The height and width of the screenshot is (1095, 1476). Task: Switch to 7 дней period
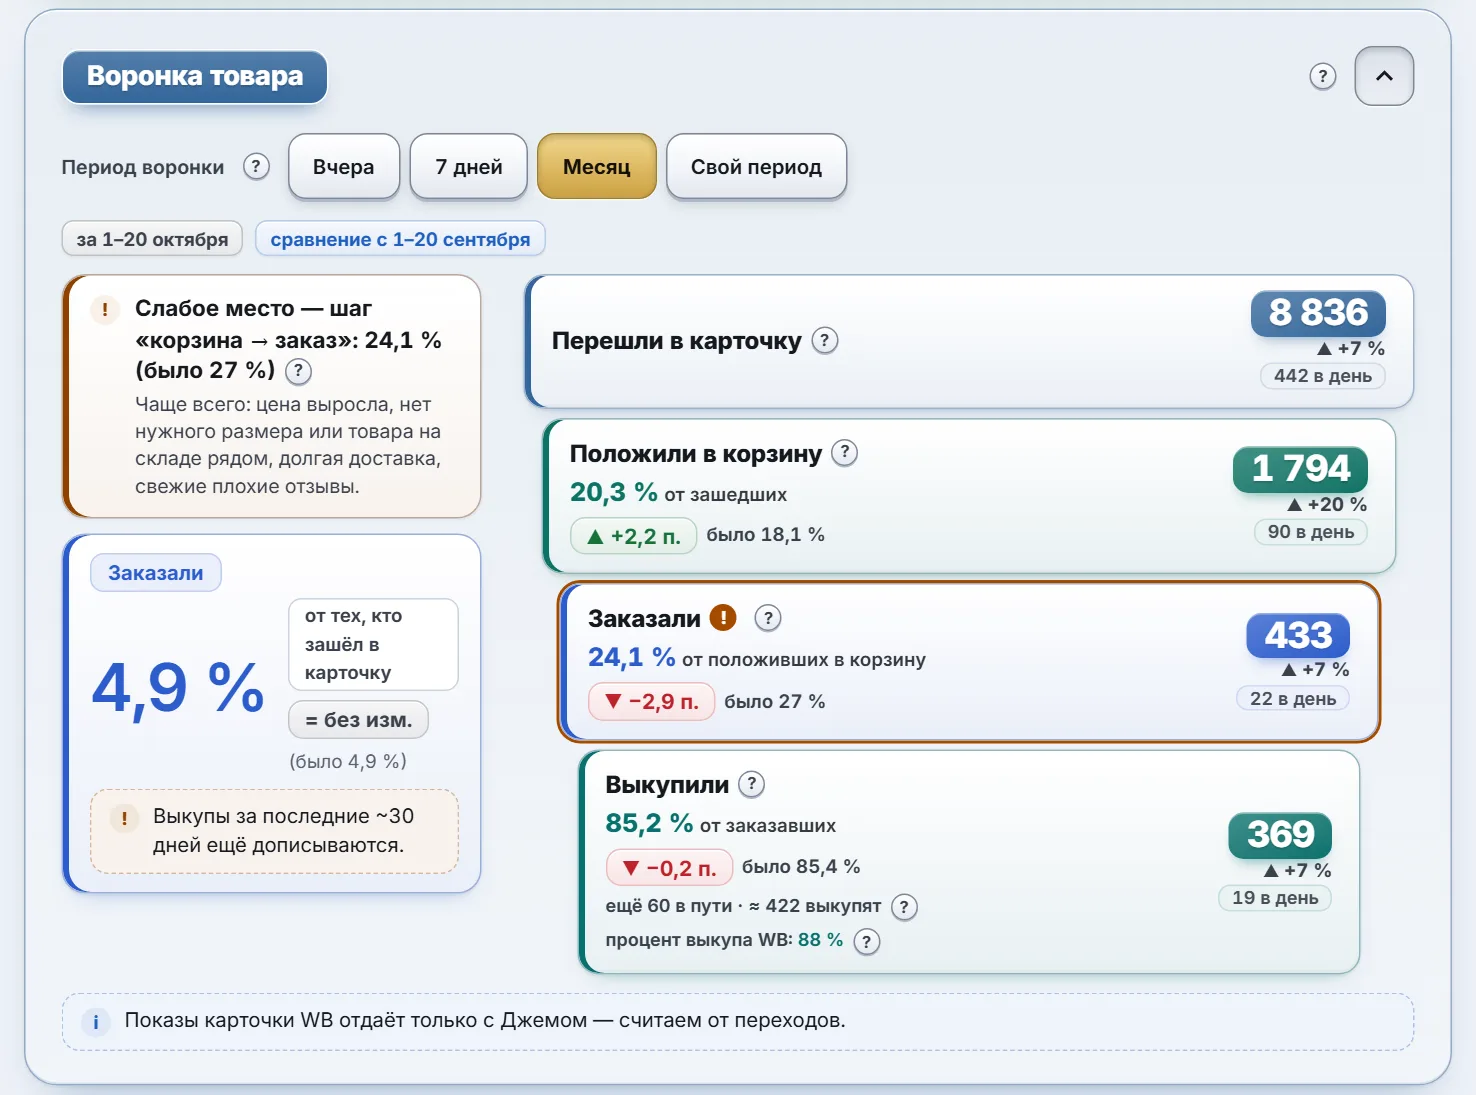click(x=469, y=167)
